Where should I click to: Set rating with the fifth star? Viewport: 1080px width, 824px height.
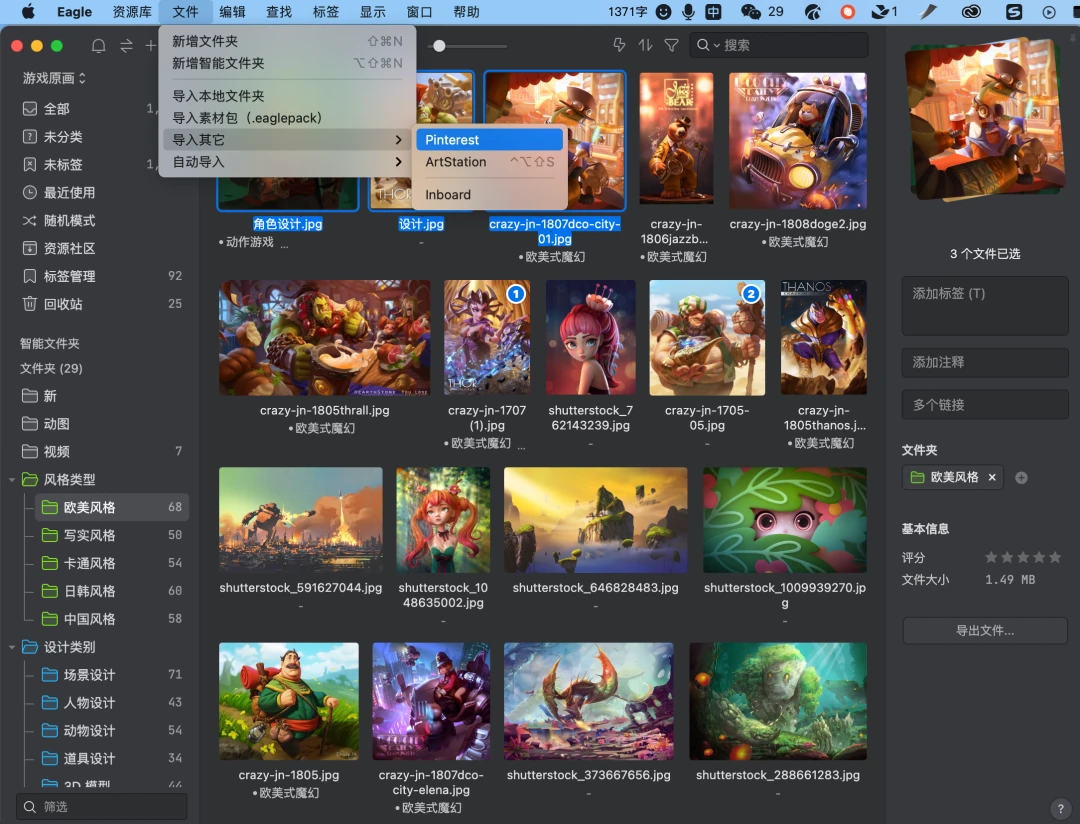point(1055,557)
